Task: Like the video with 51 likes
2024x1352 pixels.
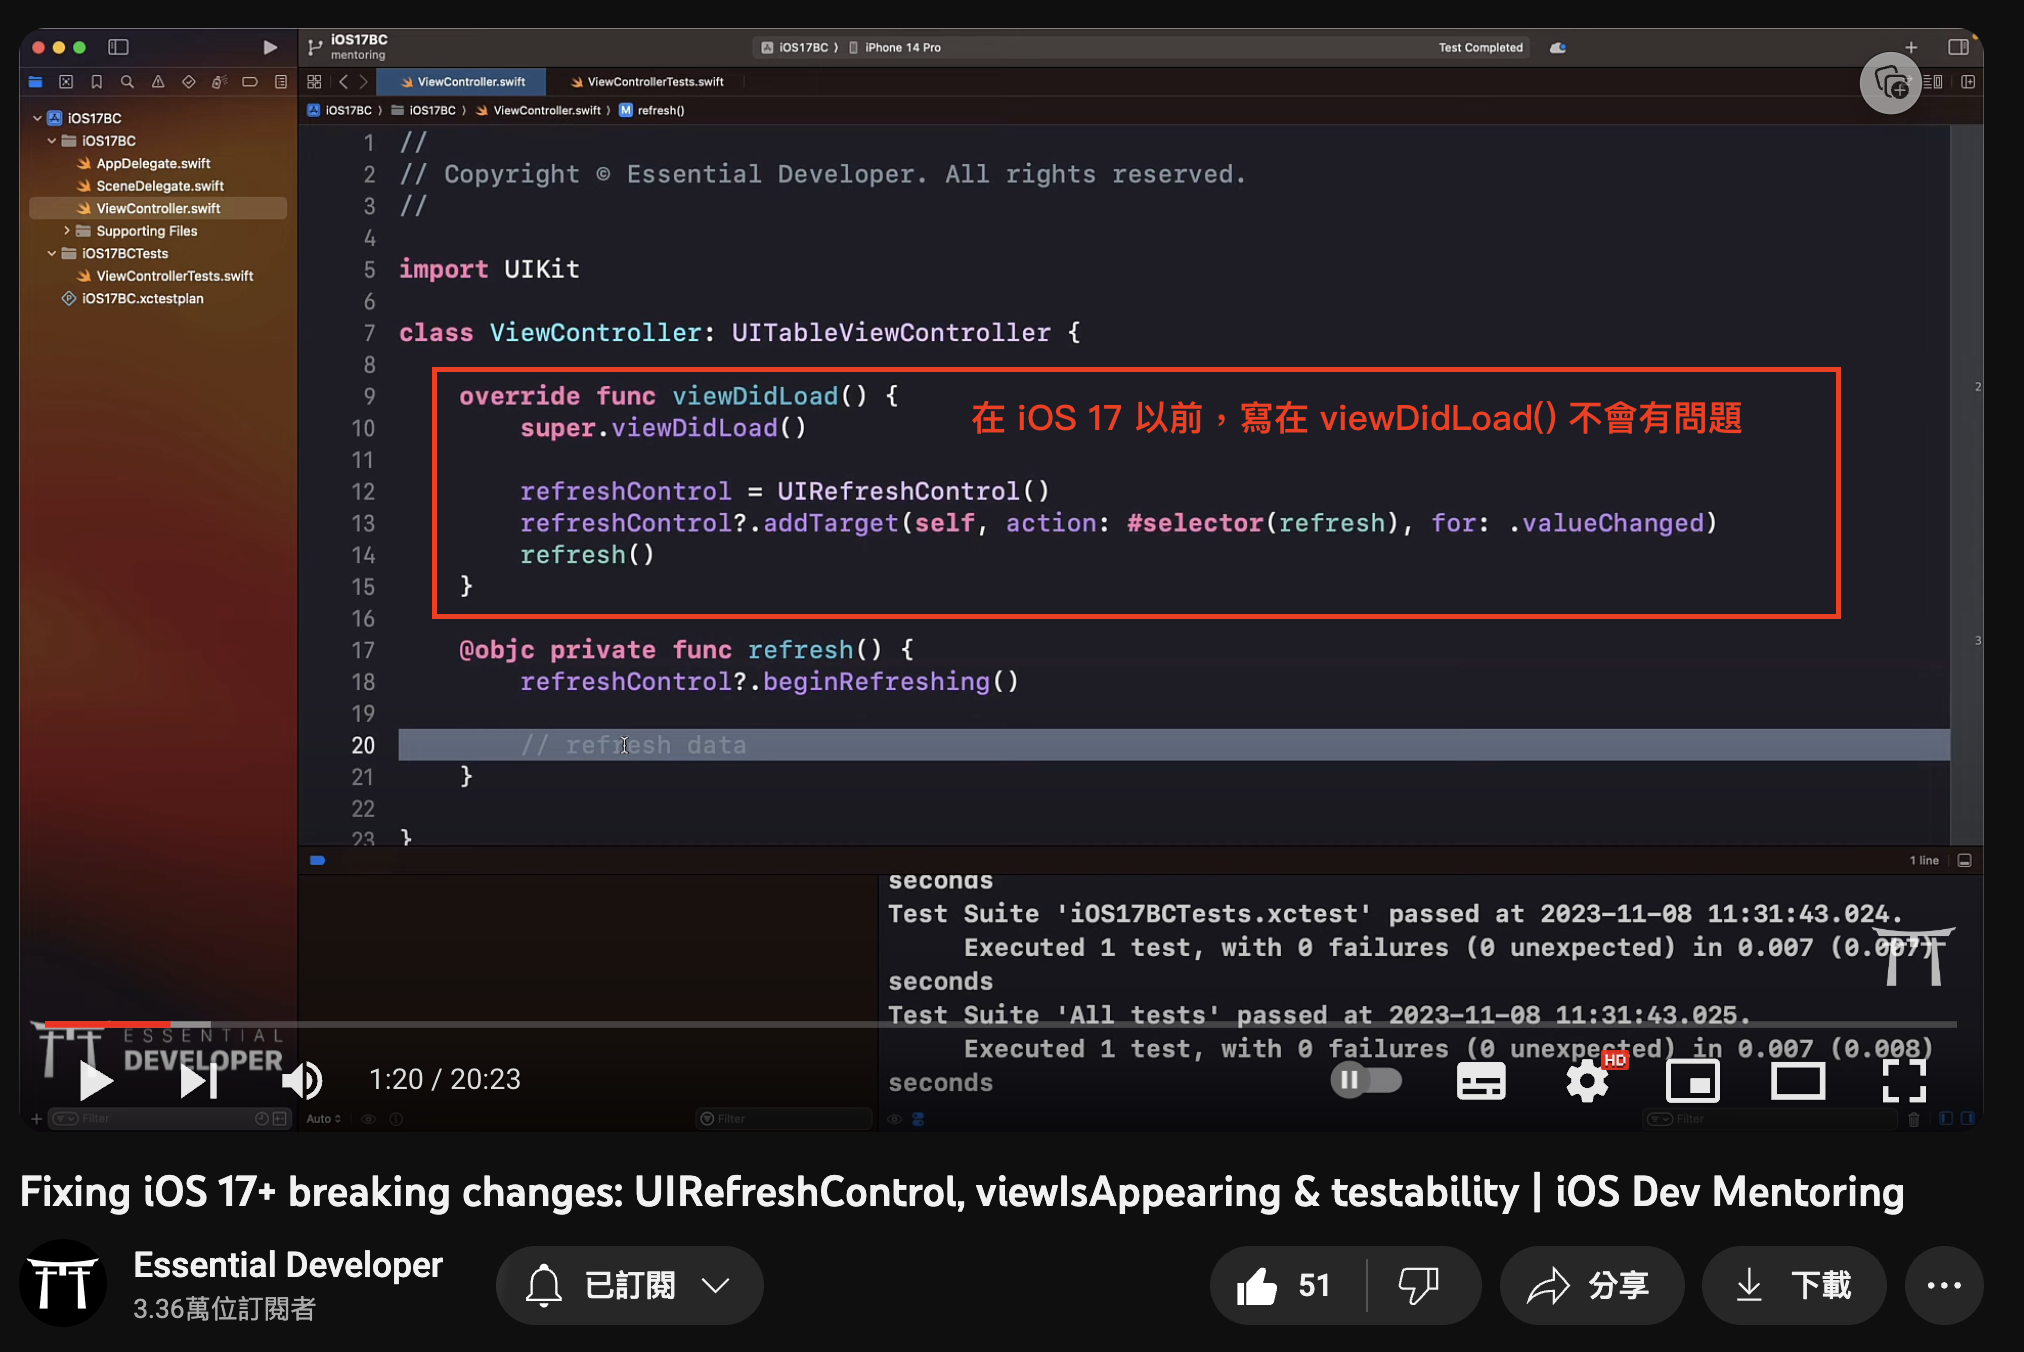Action: pos(1286,1285)
